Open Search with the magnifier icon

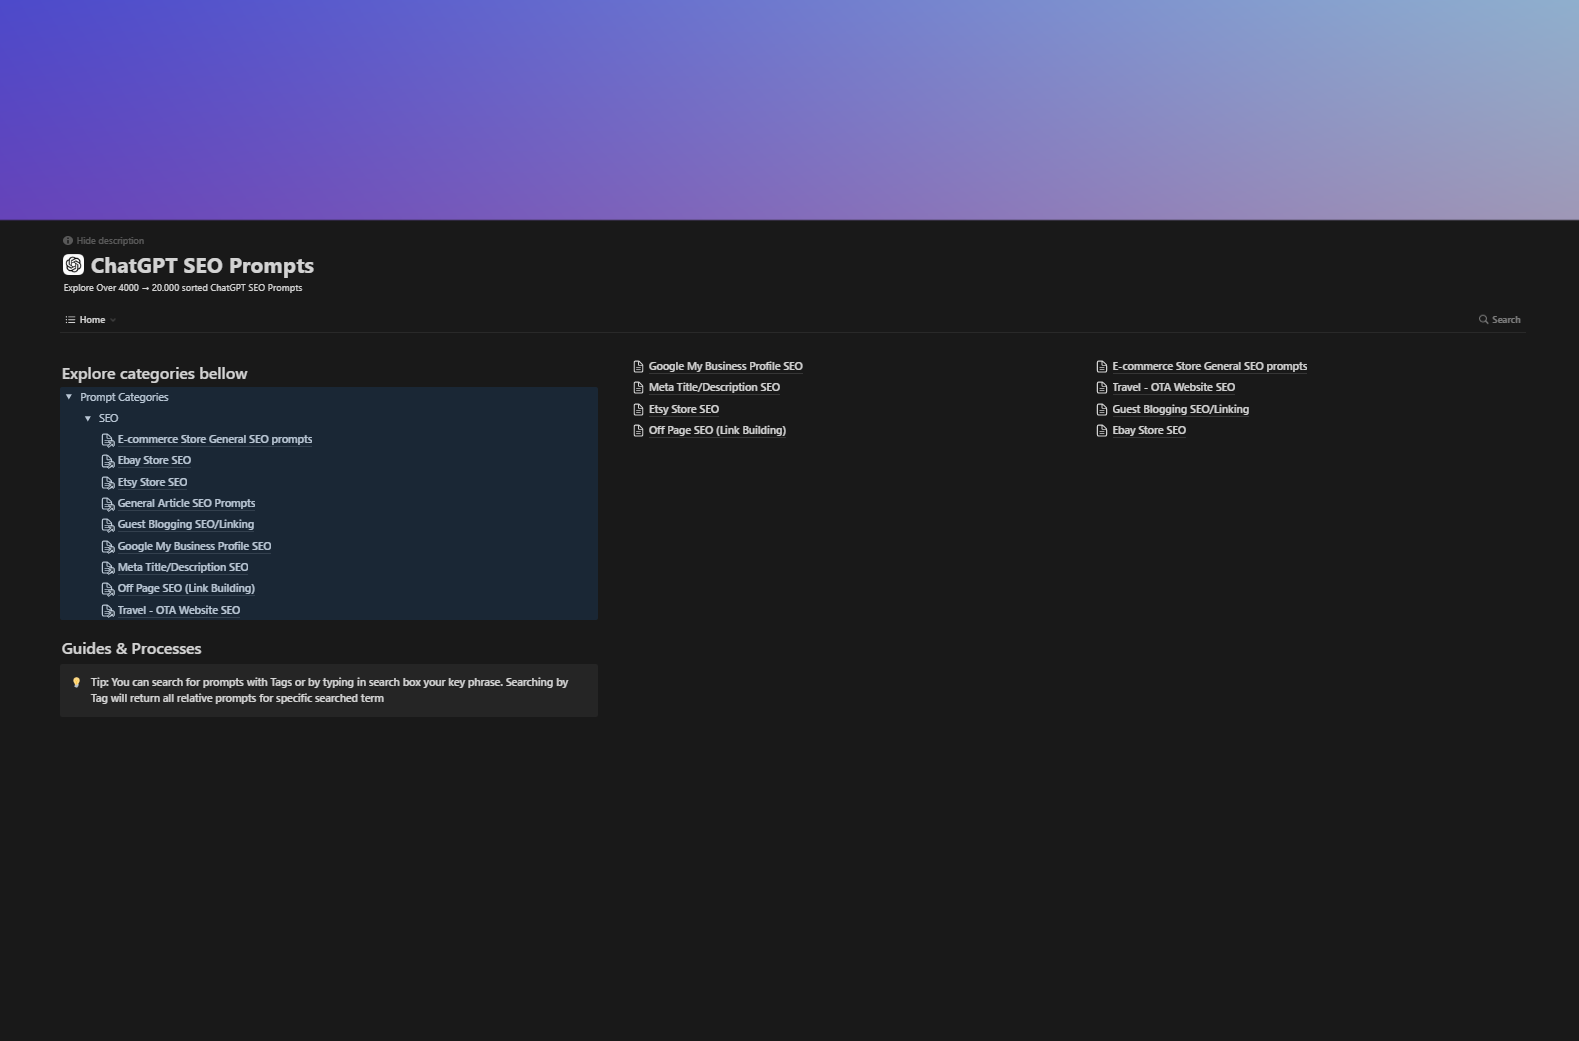coord(1499,320)
